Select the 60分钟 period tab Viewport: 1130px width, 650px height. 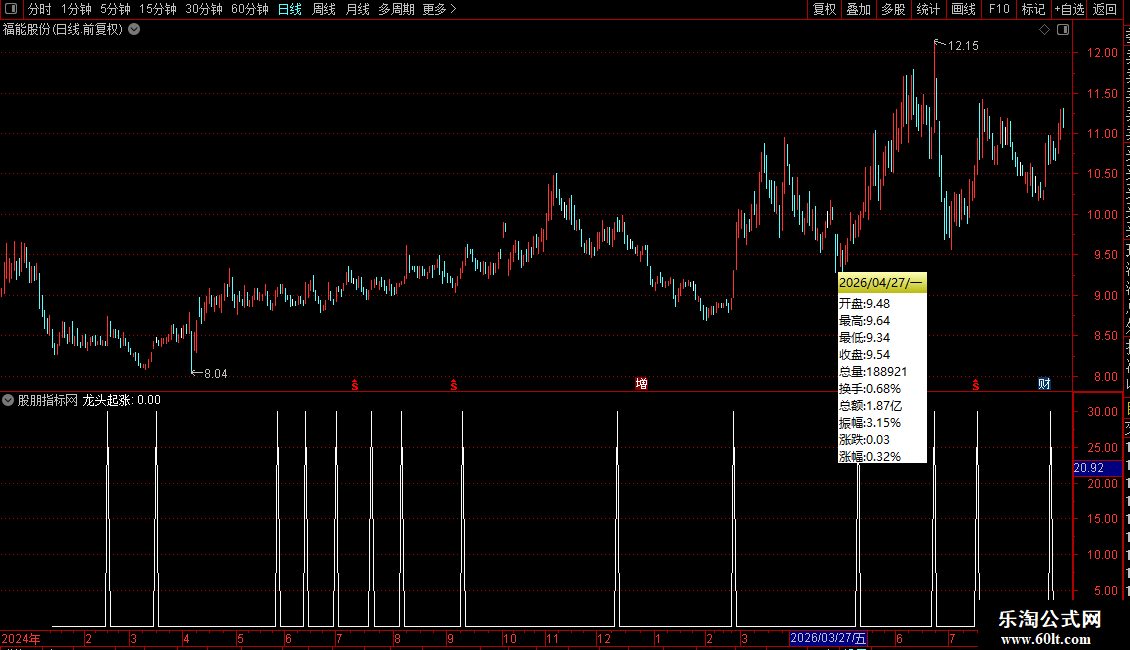249,9
